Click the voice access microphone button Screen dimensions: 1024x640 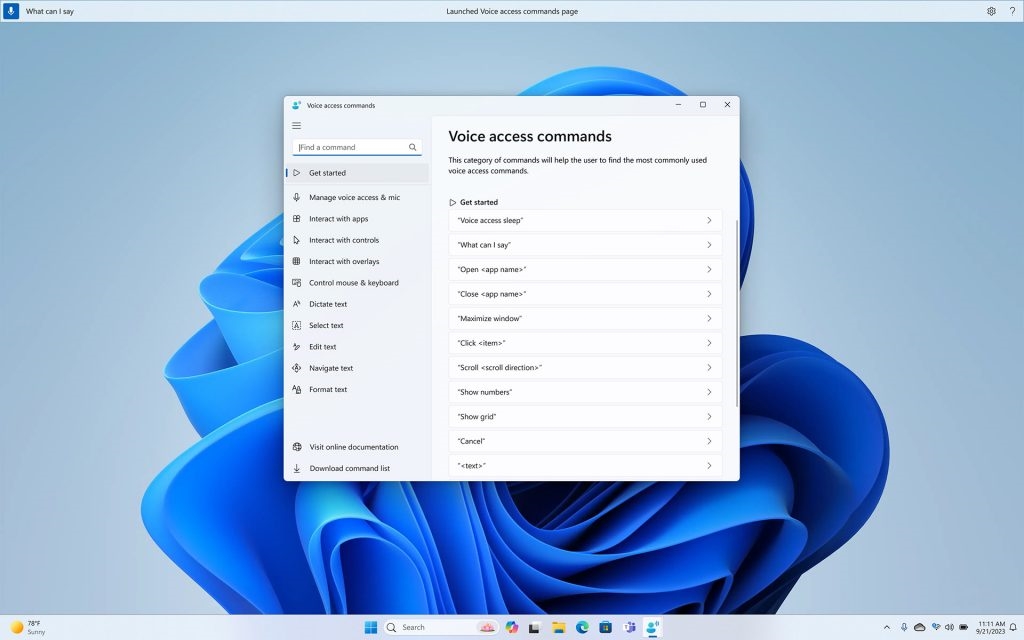(12, 11)
